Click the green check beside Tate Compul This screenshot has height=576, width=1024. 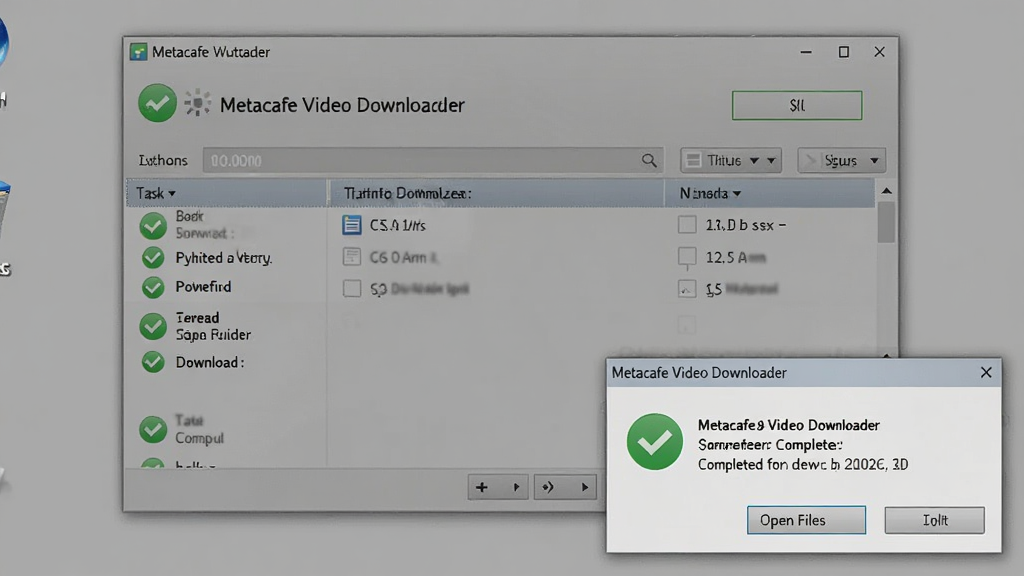pos(153,429)
